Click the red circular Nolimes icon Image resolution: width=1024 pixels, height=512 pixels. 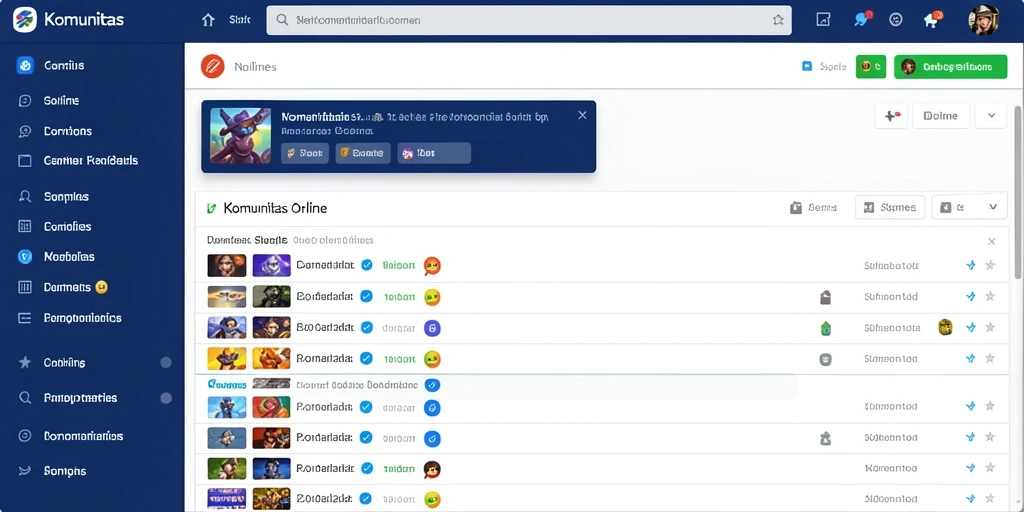[213, 66]
